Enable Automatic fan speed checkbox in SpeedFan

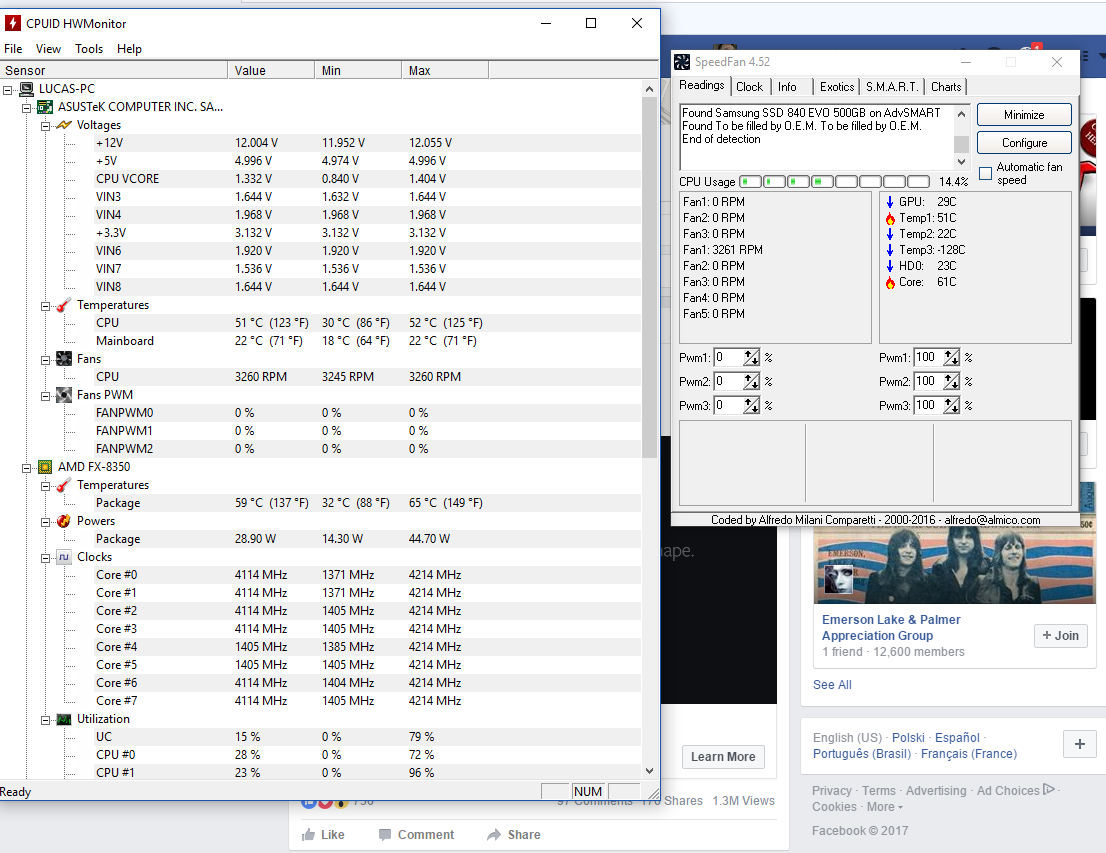(x=985, y=174)
